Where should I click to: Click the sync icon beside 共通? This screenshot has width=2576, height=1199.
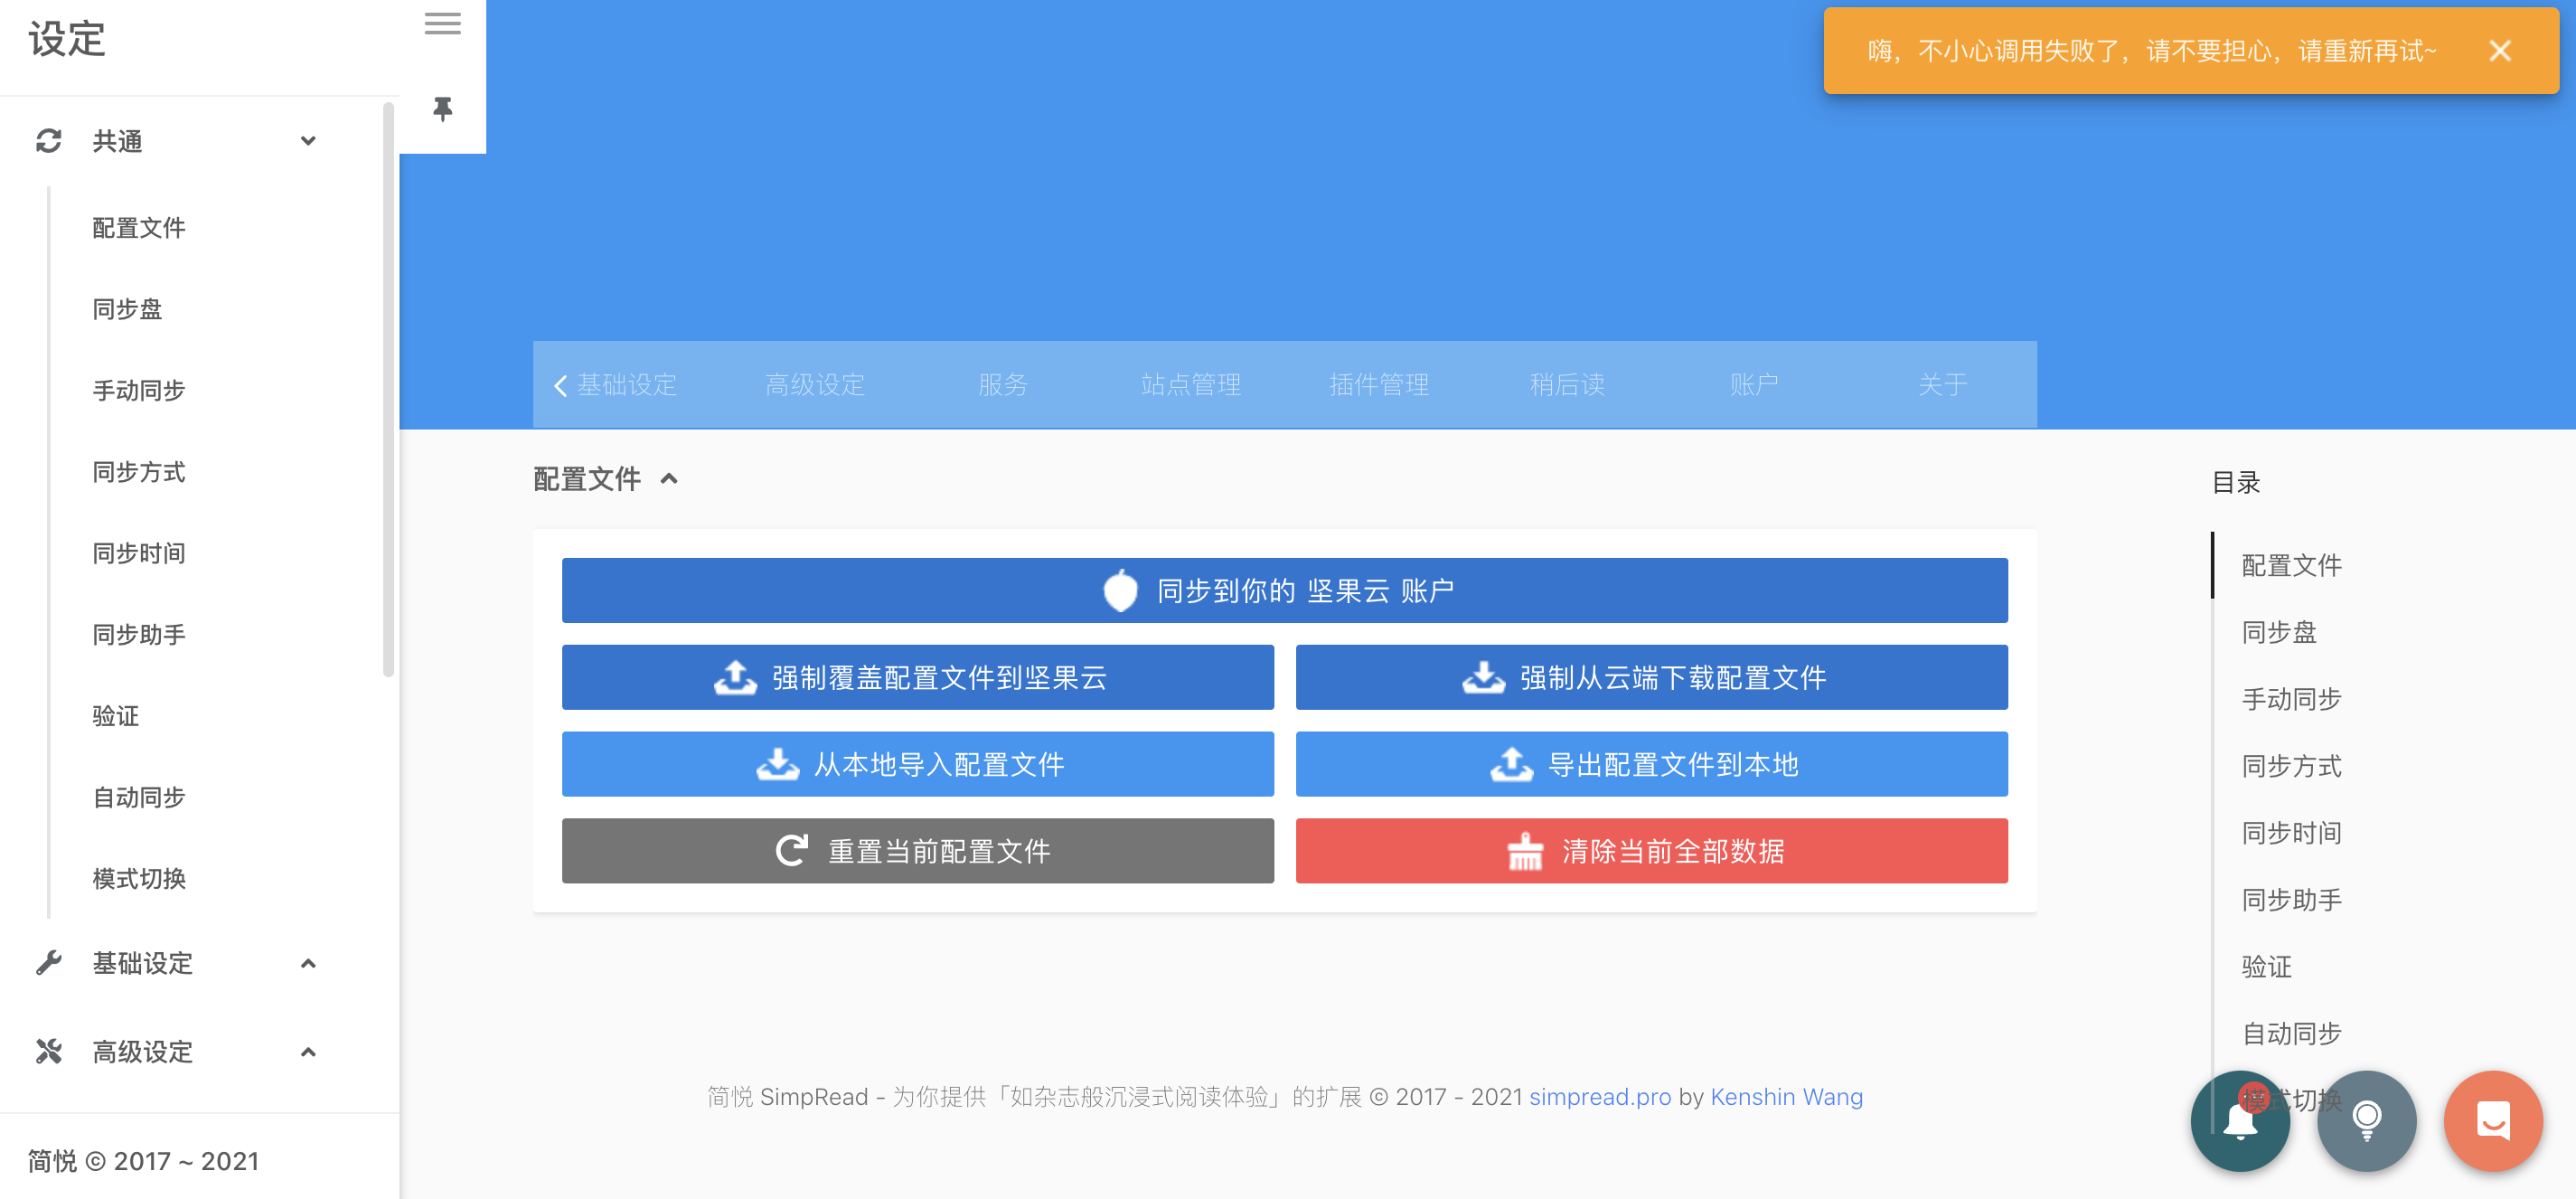click(49, 141)
